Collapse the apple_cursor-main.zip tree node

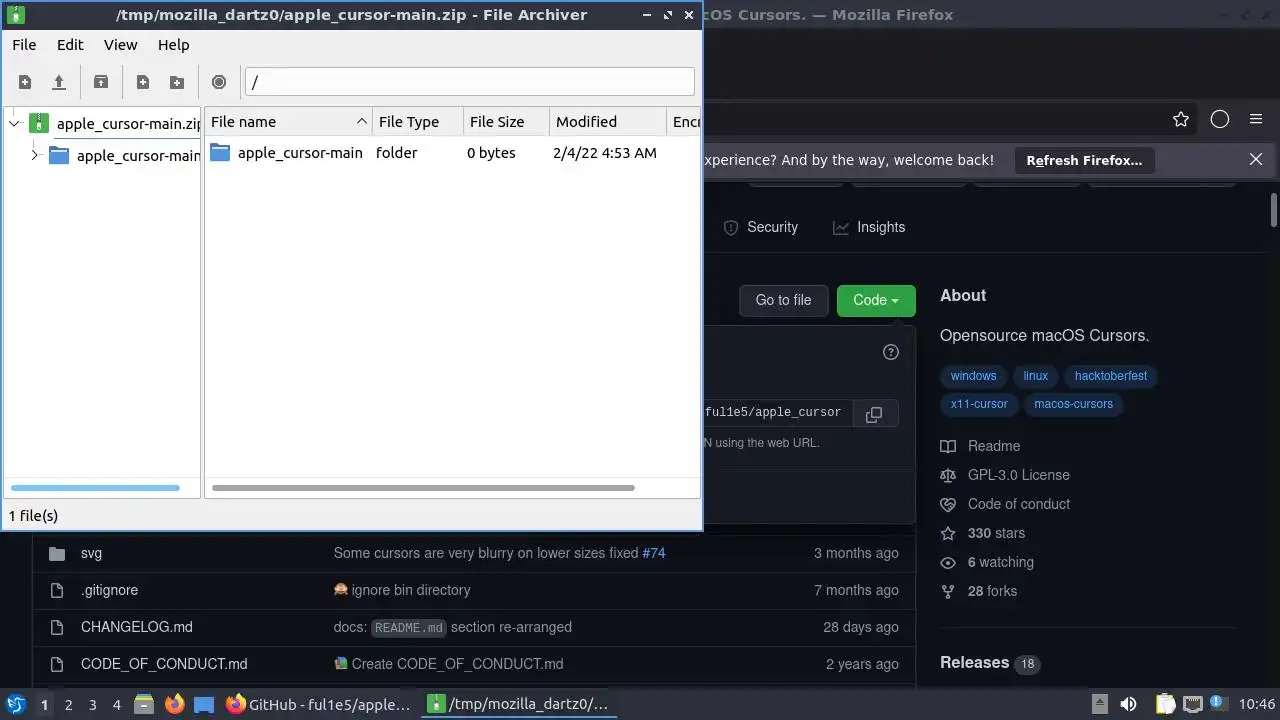click(x=14, y=123)
